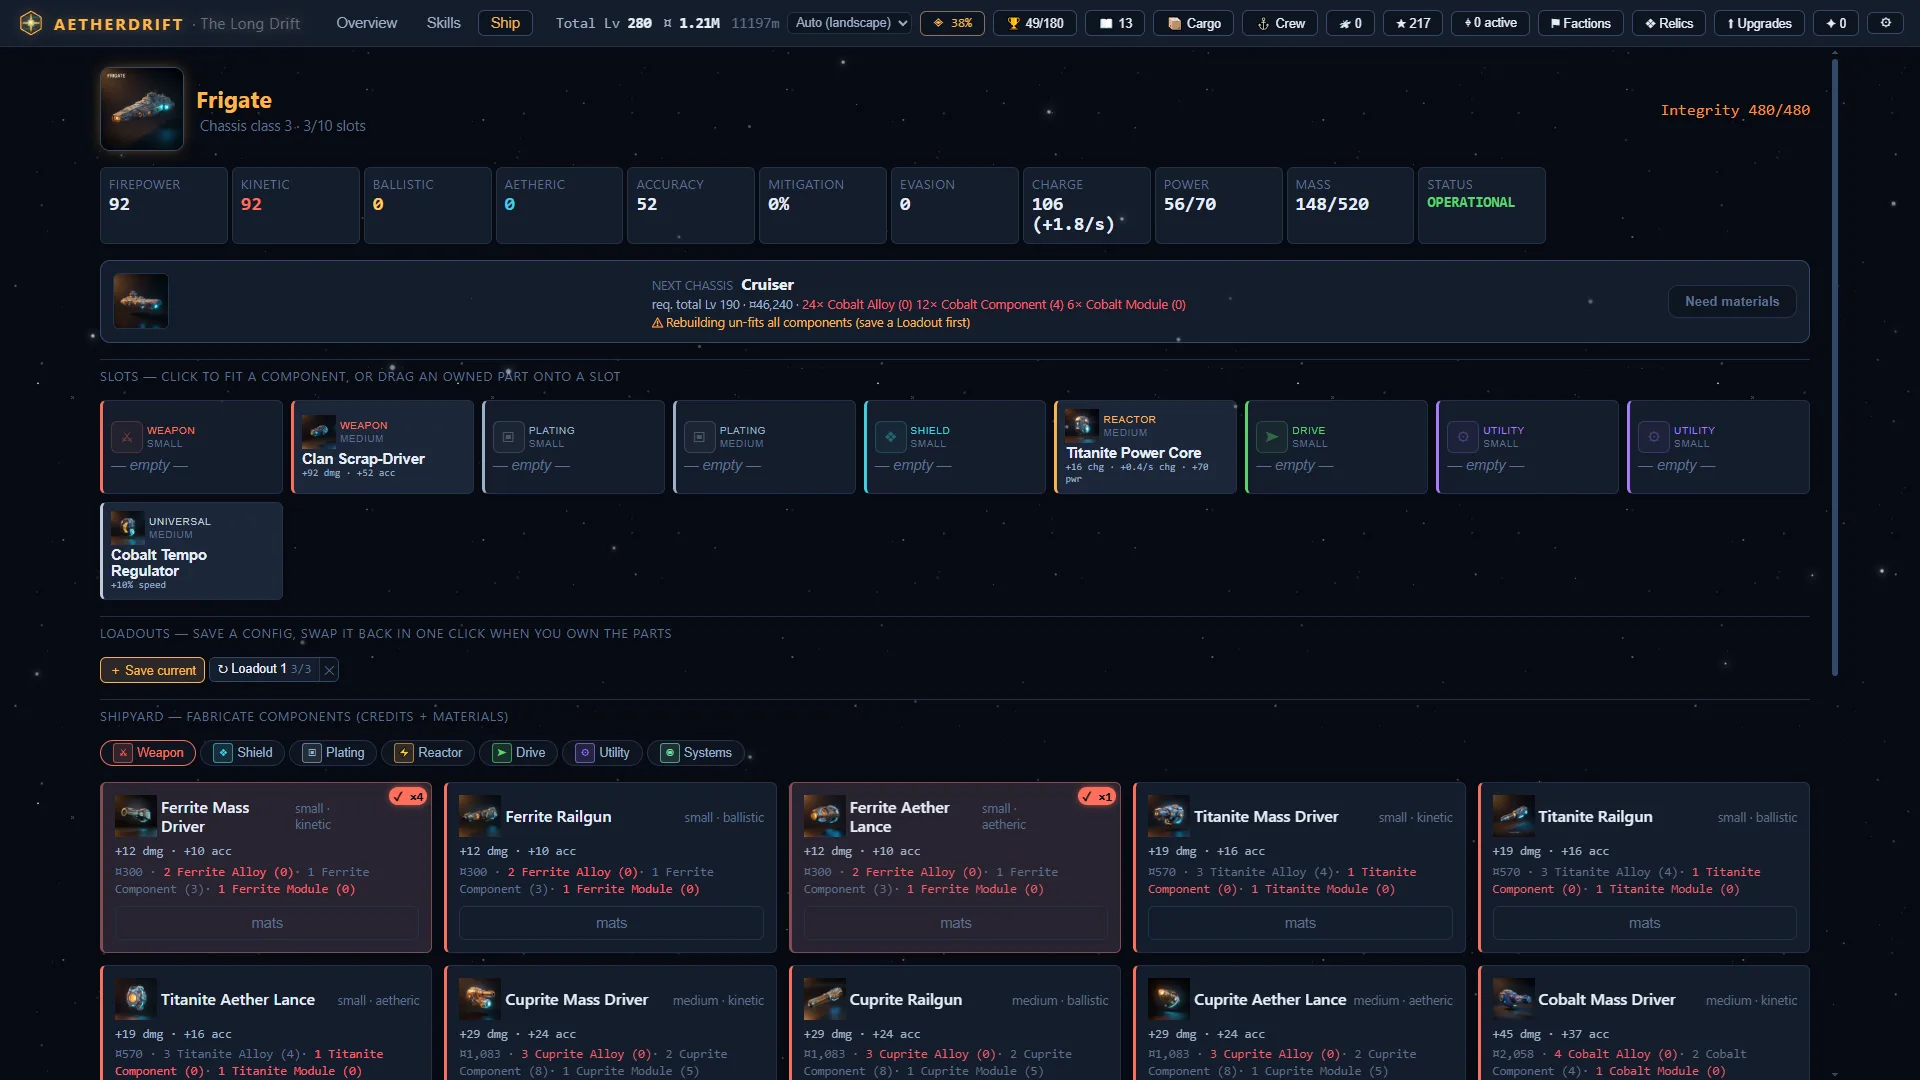Select the empty Shield slot
Screen dimensions: 1920x1080
tap(955, 447)
